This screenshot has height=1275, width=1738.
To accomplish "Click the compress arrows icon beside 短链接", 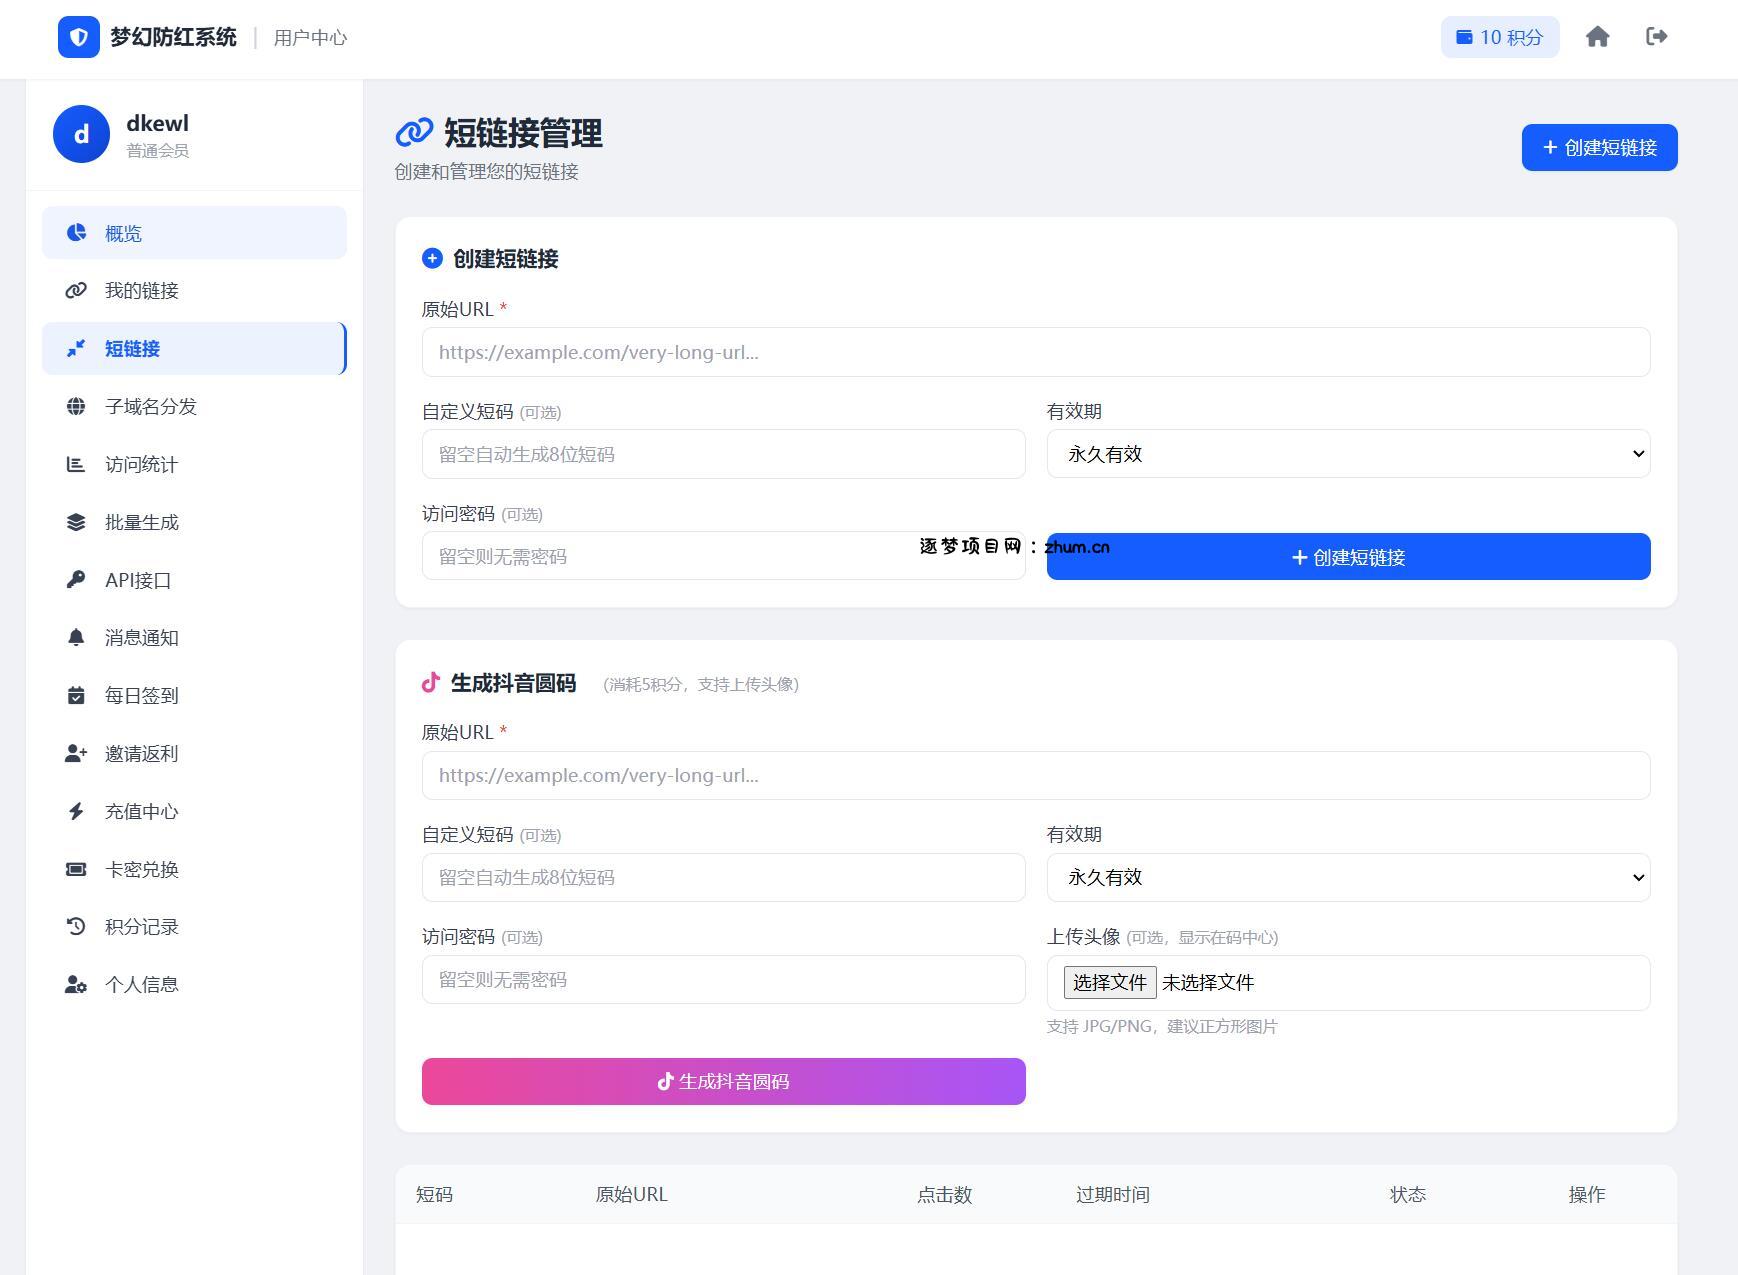I will coord(76,349).
